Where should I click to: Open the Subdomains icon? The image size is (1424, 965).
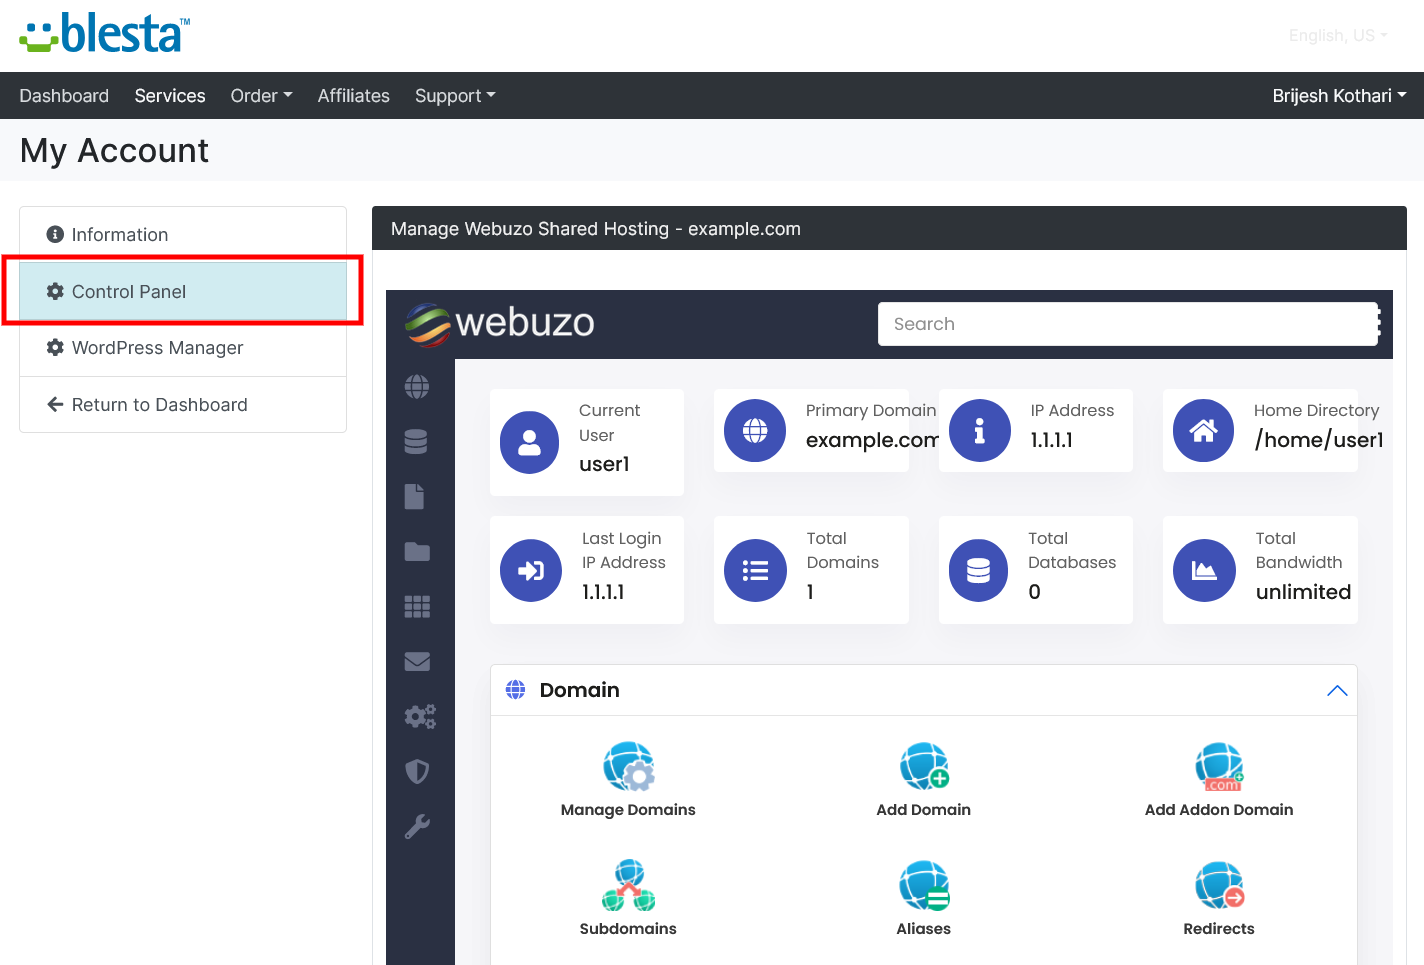pyautogui.click(x=628, y=886)
